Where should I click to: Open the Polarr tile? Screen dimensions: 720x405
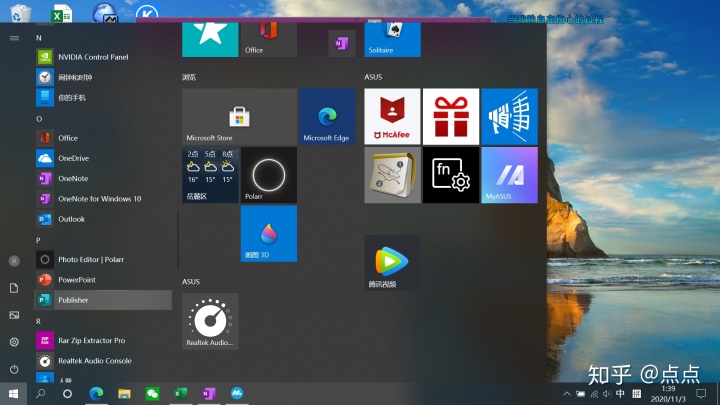(x=269, y=175)
